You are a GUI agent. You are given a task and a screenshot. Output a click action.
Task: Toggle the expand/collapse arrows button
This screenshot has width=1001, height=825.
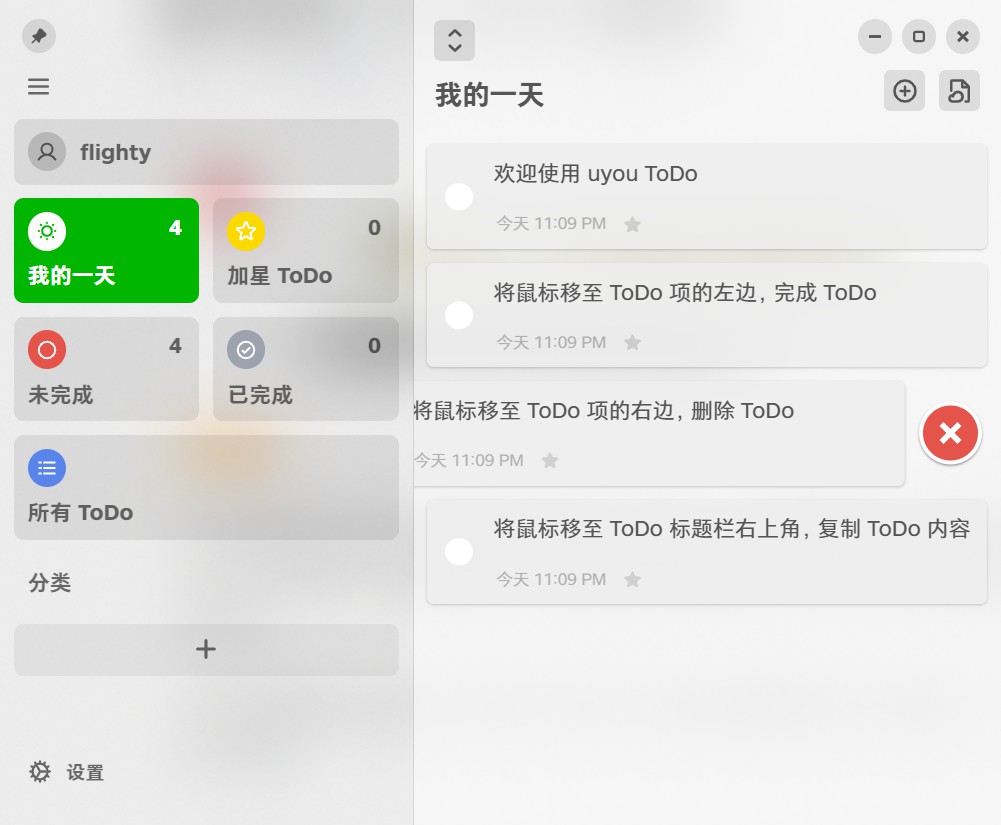point(454,40)
